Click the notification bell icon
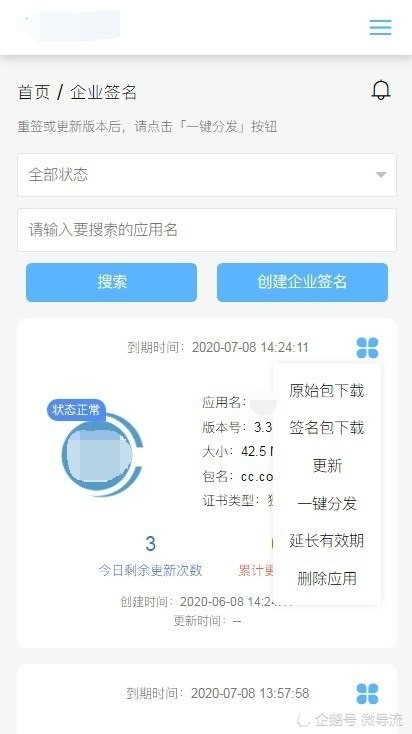This screenshot has width=412, height=734. [x=381, y=90]
